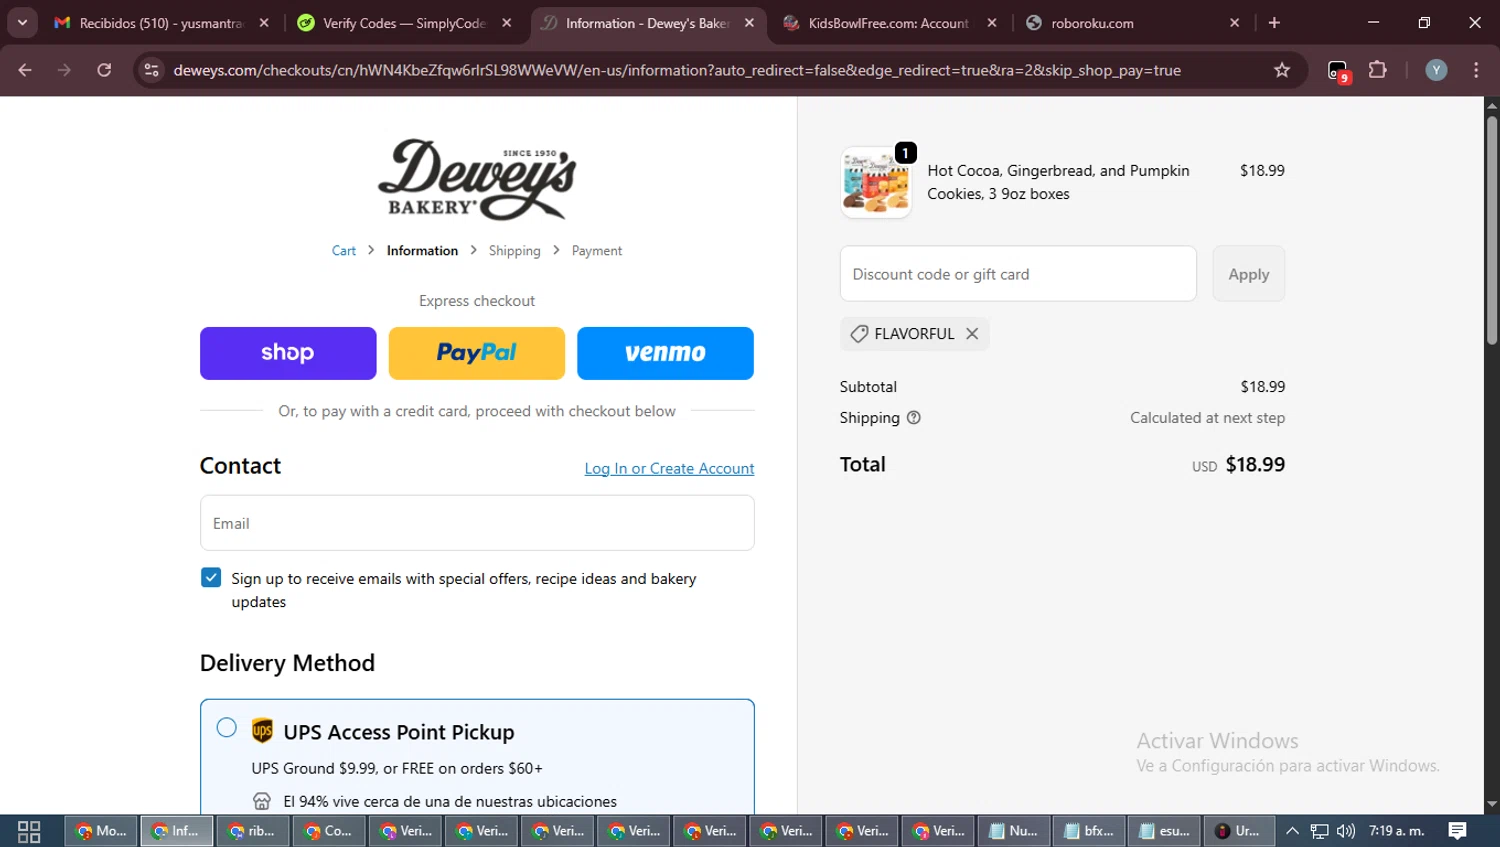Remove the FLAVORFUL discount code
Viewport: 1500px width, 847px height.
pos(972,334)
